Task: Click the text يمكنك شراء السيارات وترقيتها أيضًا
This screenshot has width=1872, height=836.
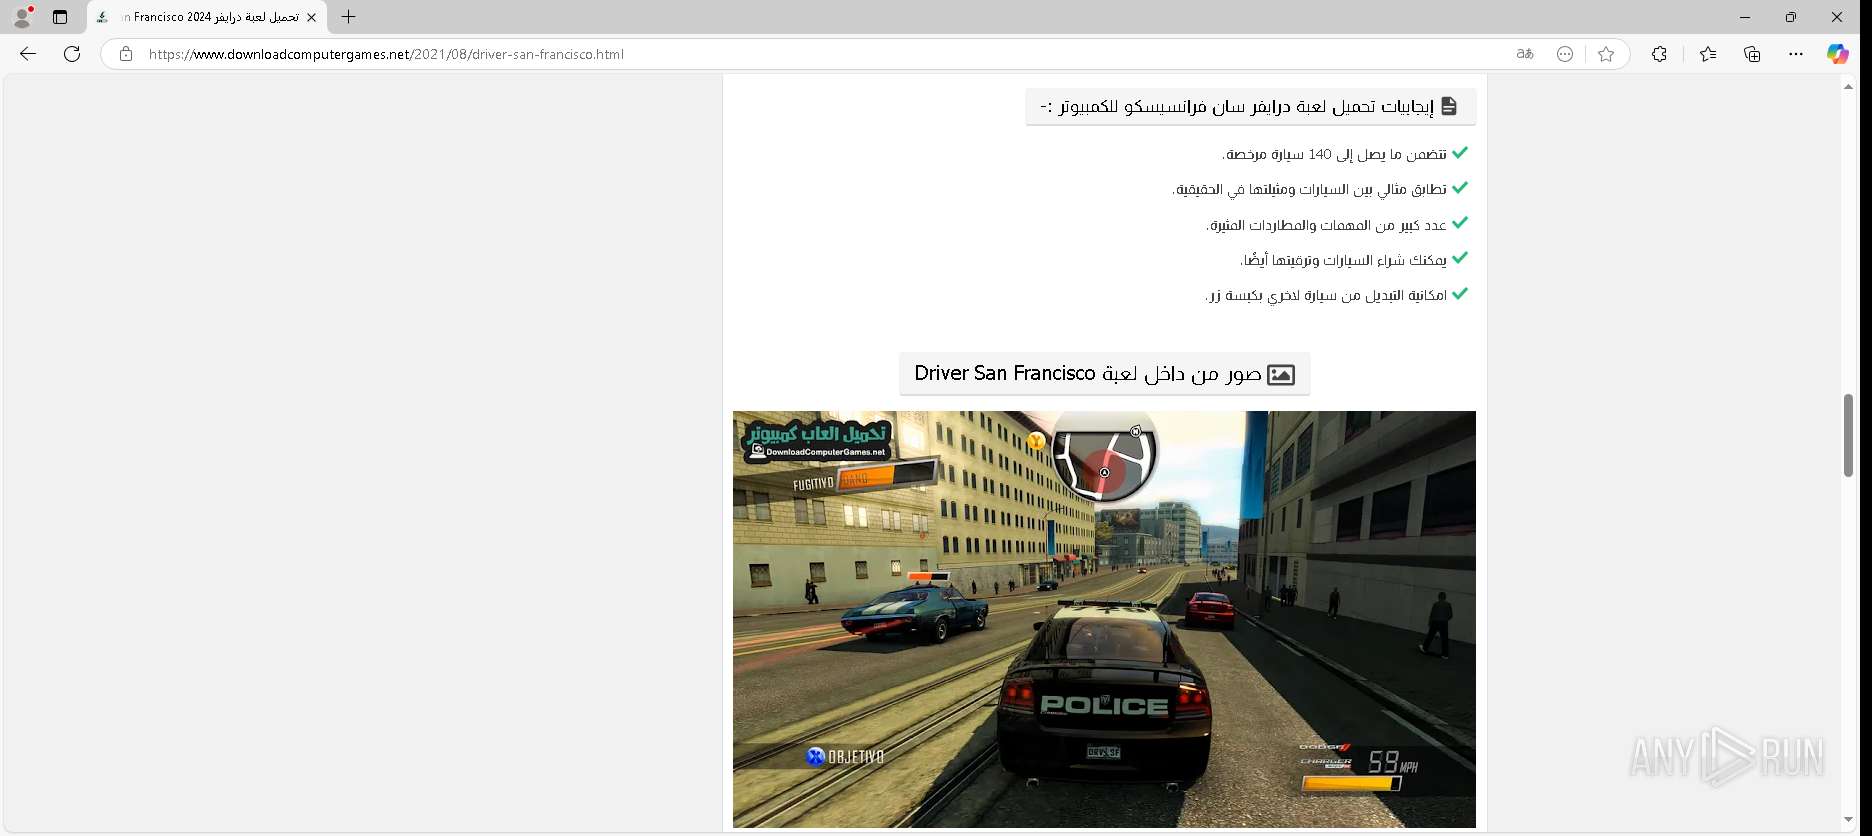Action: click(x=1343, y=260)
